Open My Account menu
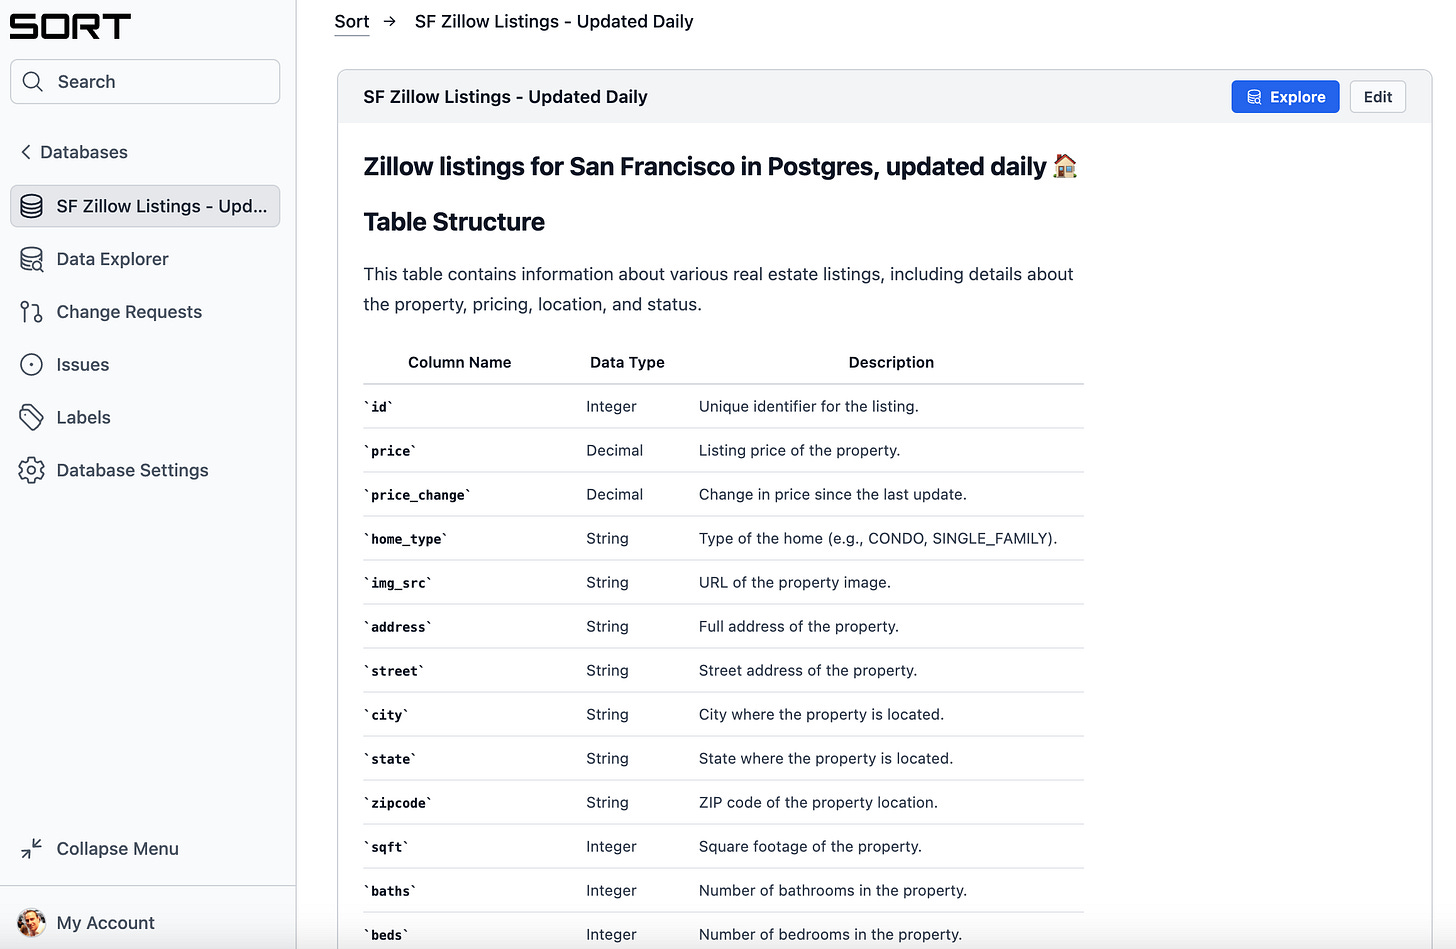 pos(105,922)
